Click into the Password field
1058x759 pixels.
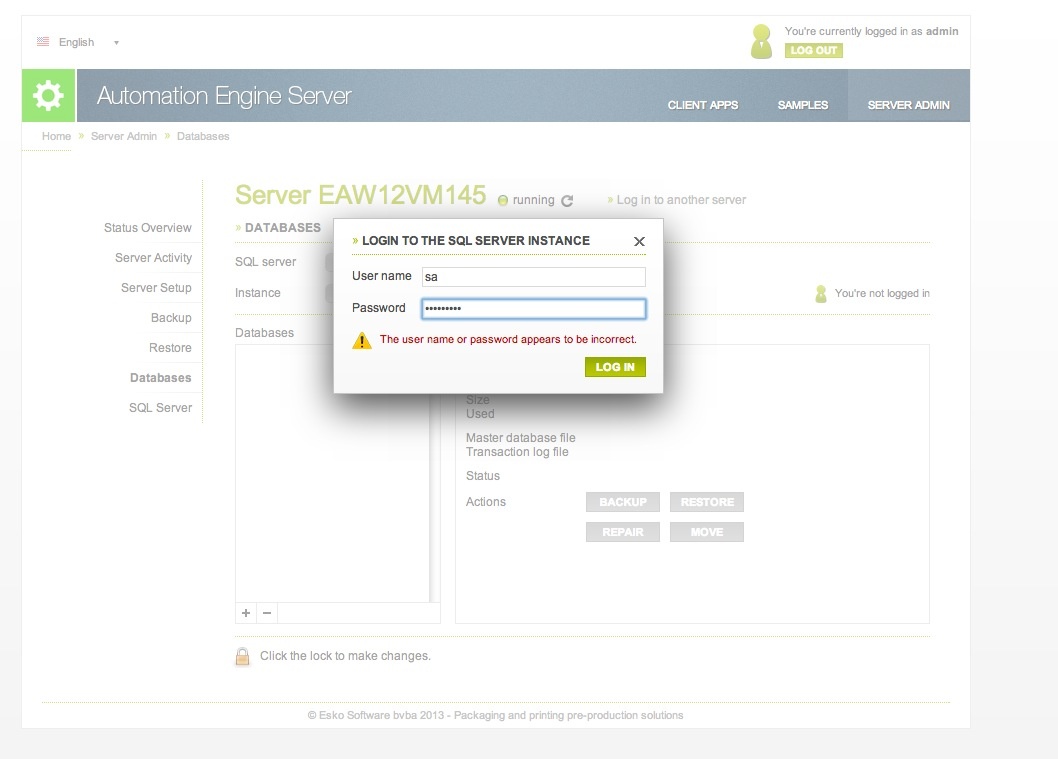(x=532, y=309)
